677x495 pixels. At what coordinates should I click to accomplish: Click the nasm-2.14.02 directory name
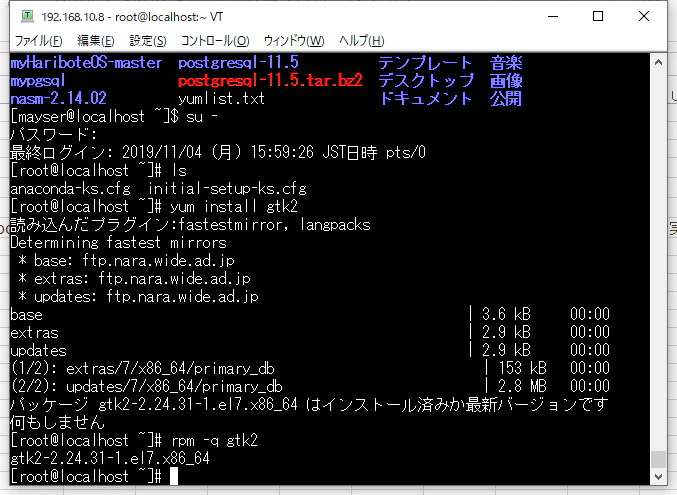(58, 98)
